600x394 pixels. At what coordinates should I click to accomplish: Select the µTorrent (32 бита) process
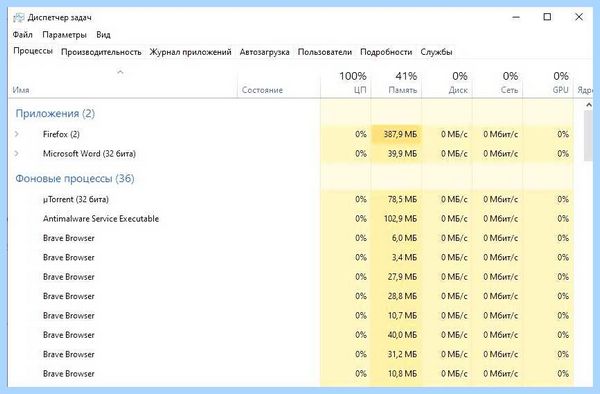click(291, 199)
